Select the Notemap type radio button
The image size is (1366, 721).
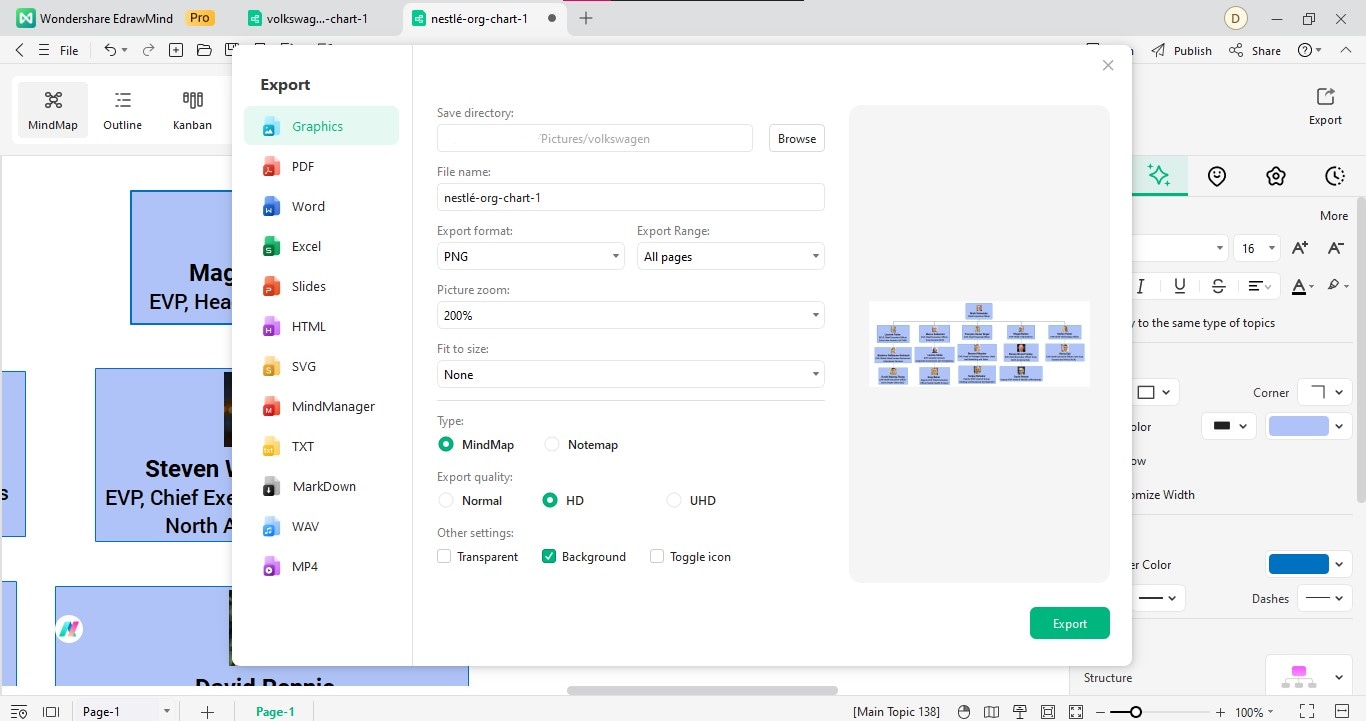(x=552, y=444)
